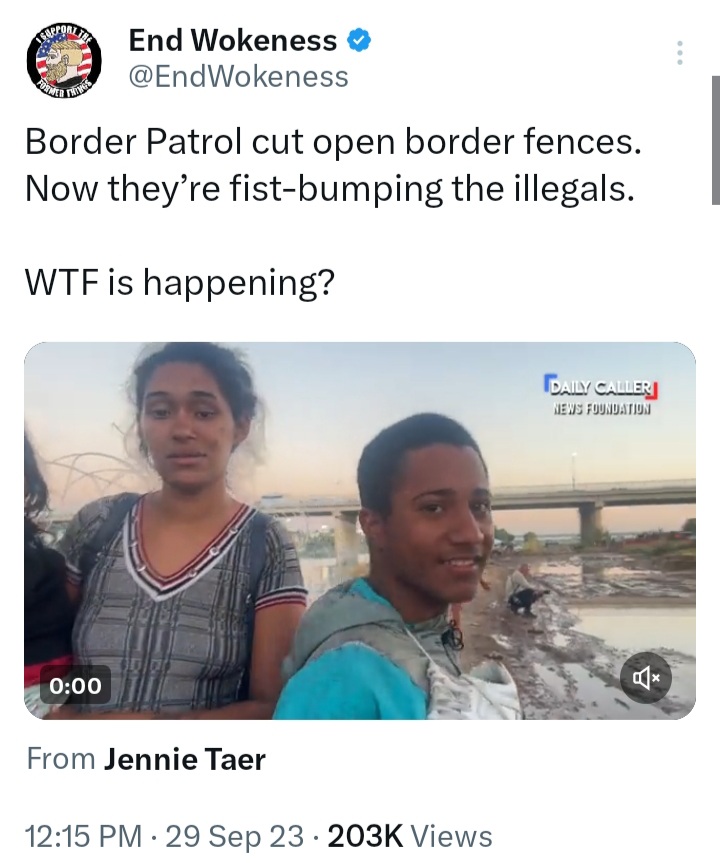Image resolution: width=720 pixels, height=863 pixels.
Task: Open Jennie Taer source profile
Action: (185, 759)
